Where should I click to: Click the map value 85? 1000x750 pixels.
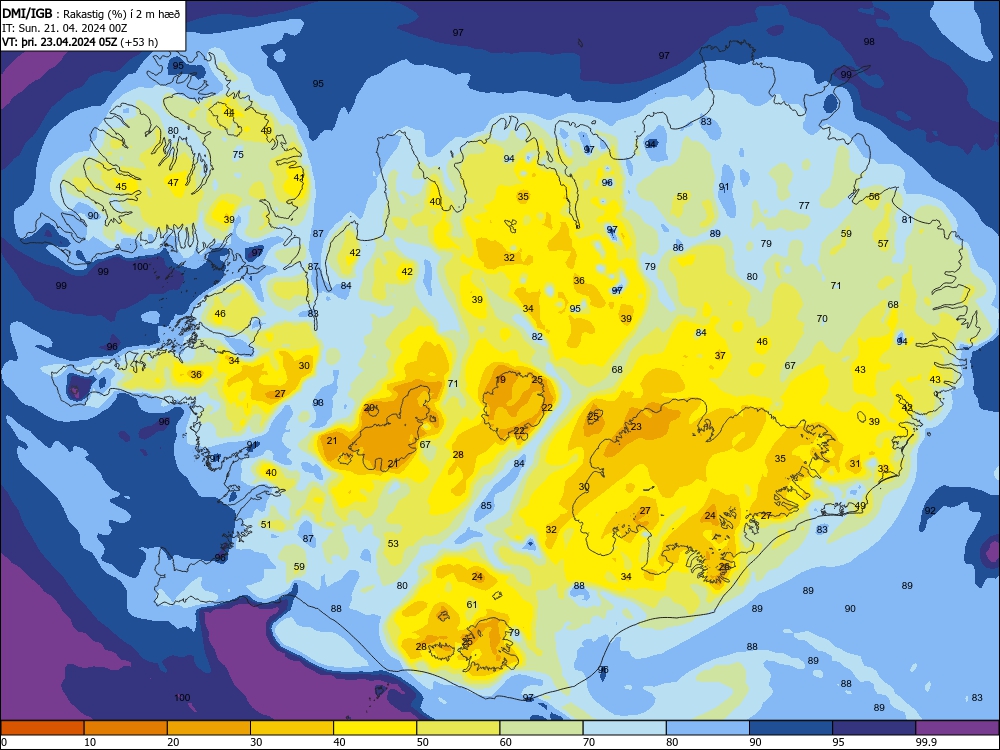click(486, 506)
